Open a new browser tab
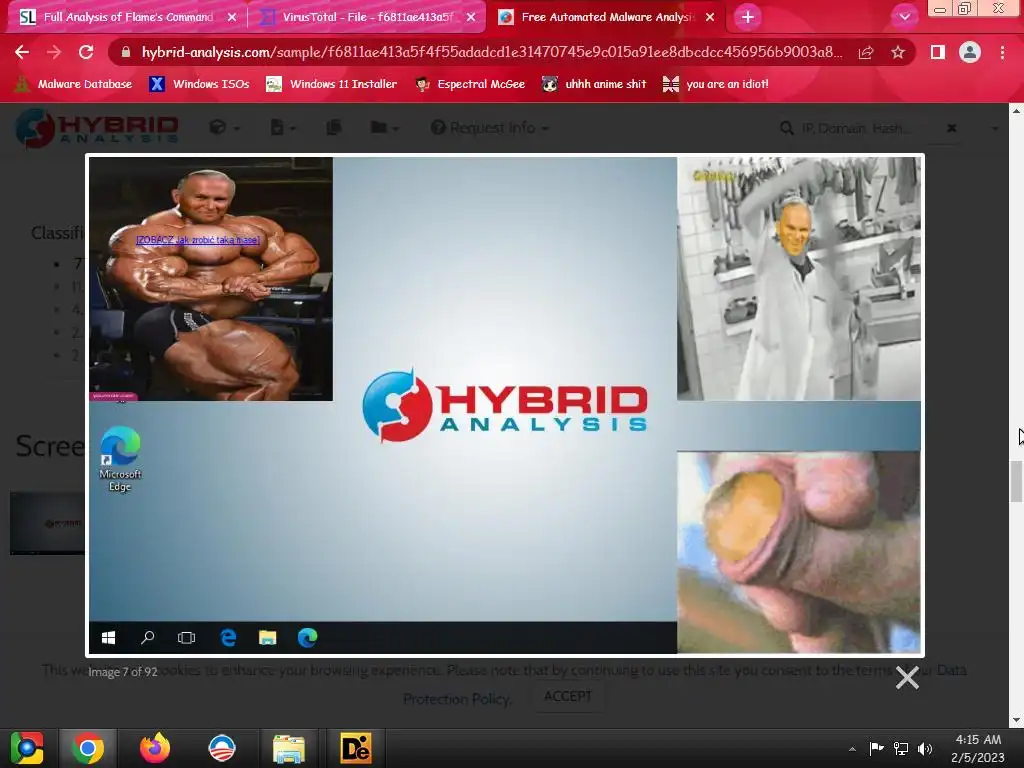The height and width of the screenshot is (768, 1024). pos(748,17)
